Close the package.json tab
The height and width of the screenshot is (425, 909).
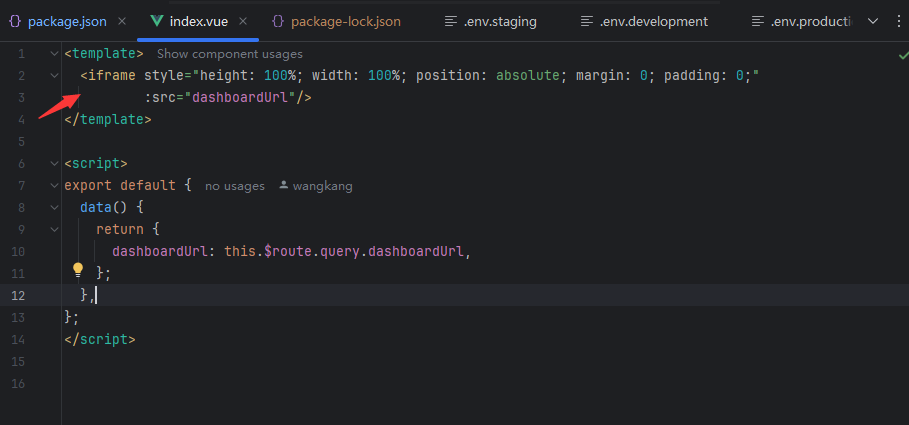[x=122, y=21]
